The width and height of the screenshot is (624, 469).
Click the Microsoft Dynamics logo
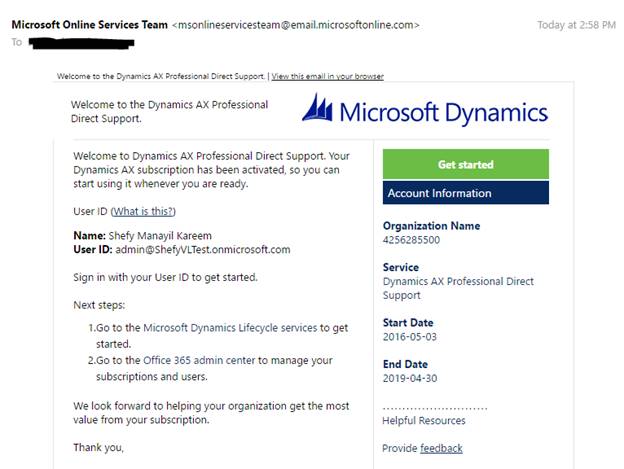pos(425,111)
